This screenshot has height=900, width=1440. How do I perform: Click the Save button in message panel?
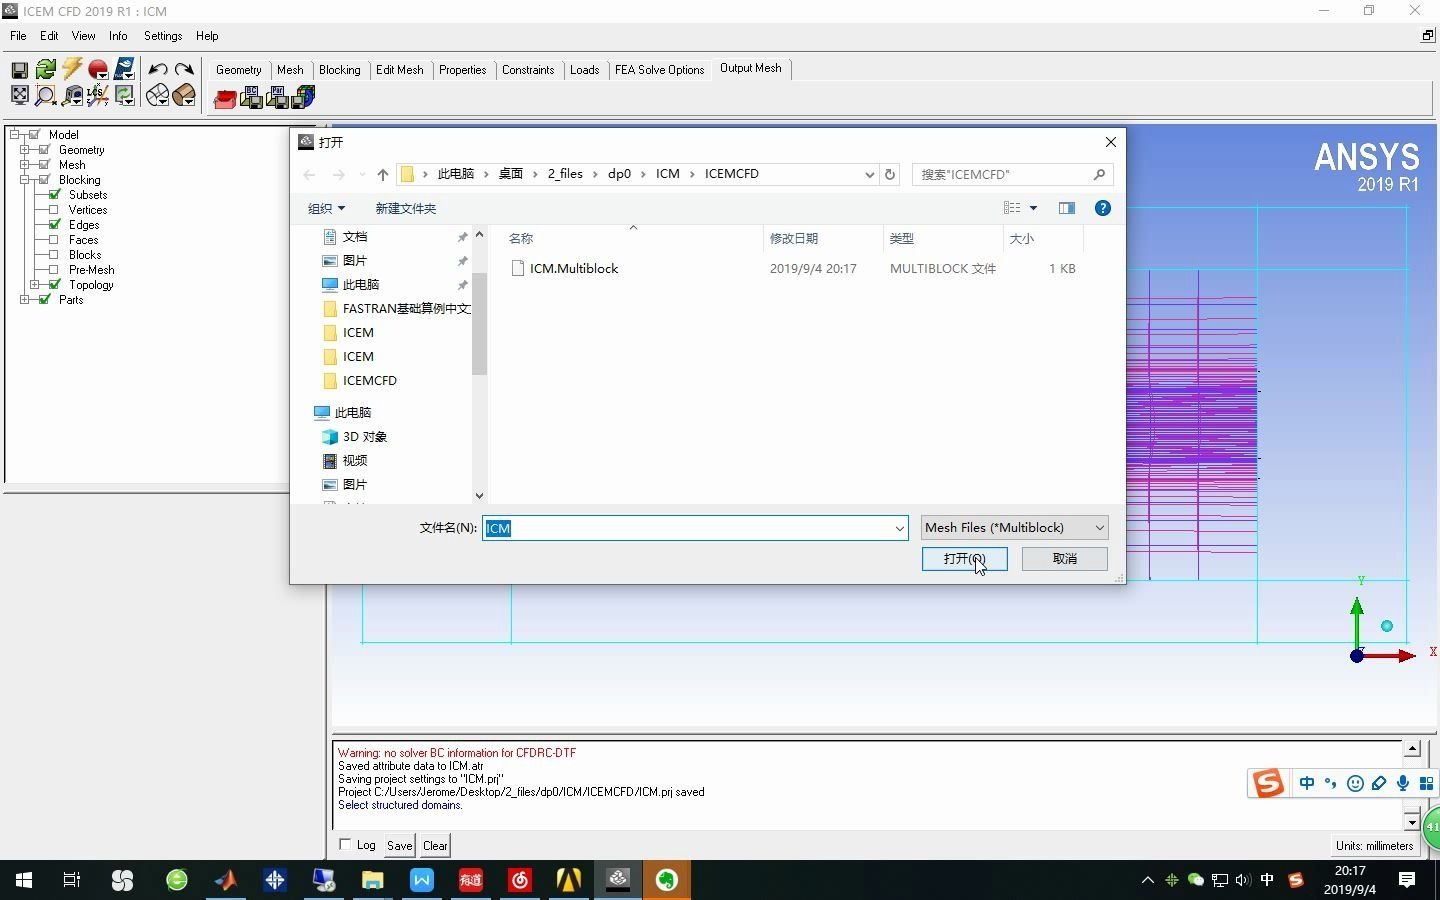[x=400, y=846]
